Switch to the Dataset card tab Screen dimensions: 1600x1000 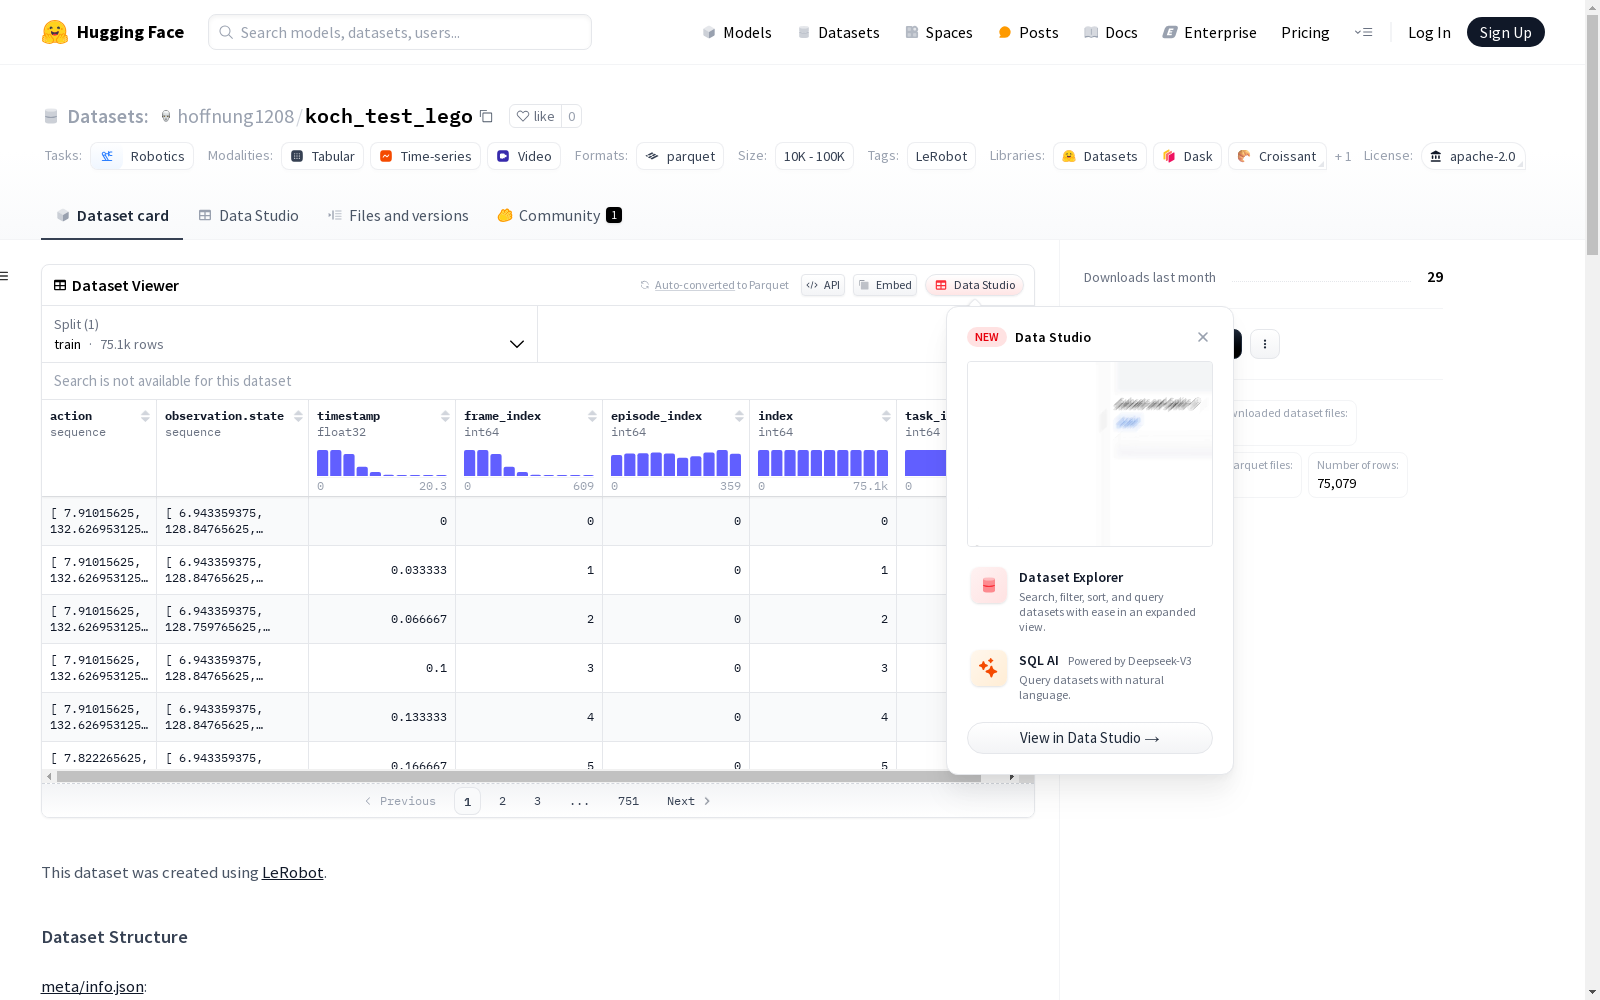(112, 216)
